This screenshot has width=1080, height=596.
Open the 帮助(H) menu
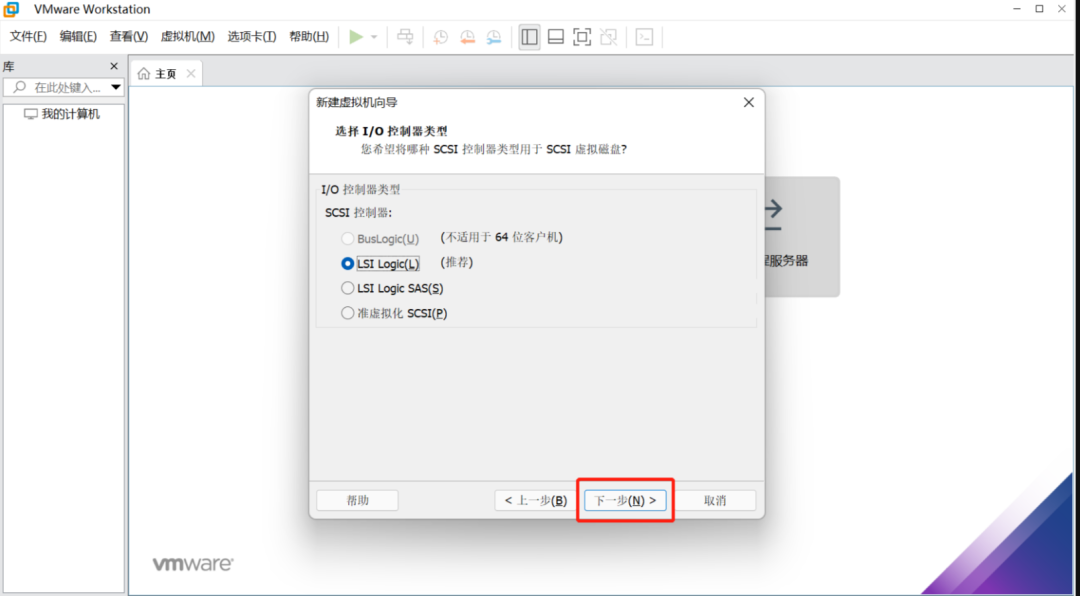[309, 37]
